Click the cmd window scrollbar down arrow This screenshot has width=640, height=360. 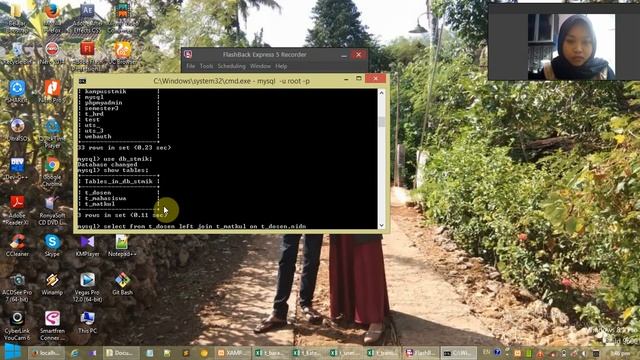(381, 225)
